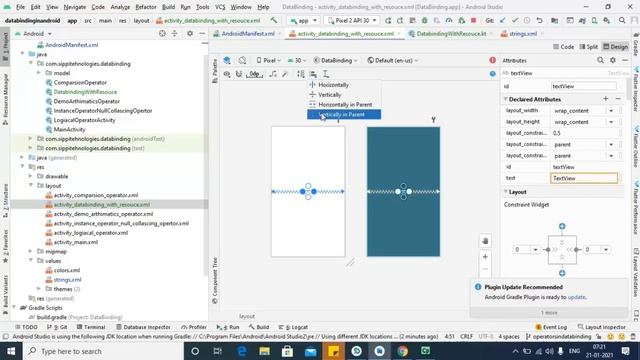The height and width of the screenshot is (360, 640).
Task: Click the infer constraints wand icon
Action: tap(285, 74)
